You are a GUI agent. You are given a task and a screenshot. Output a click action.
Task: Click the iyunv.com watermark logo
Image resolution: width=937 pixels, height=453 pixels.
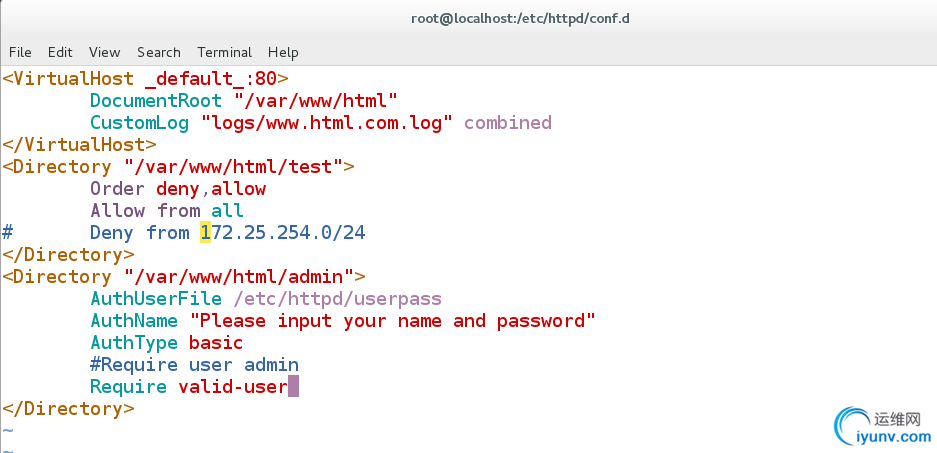(x=882, y=428)
